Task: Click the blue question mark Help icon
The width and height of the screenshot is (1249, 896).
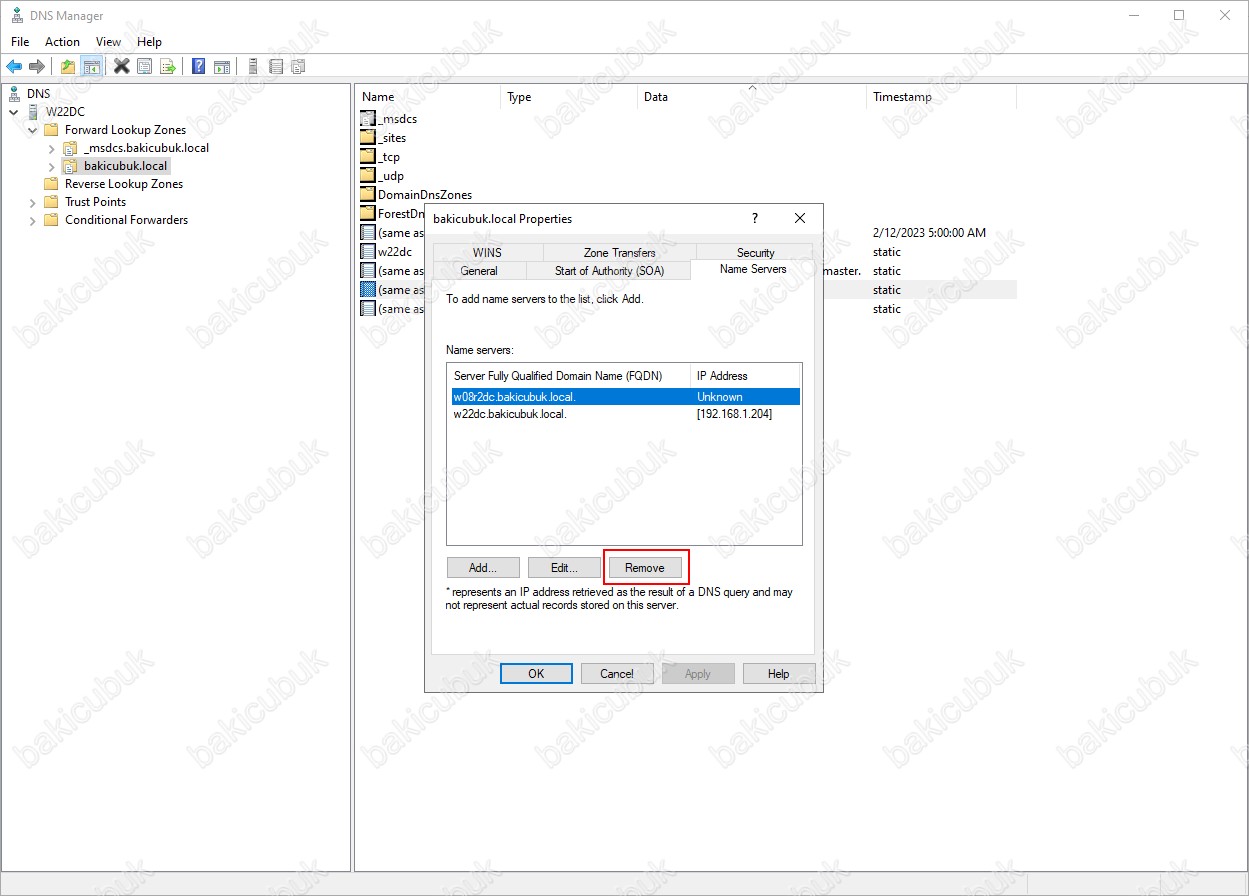Action: (x=198, y=67)
